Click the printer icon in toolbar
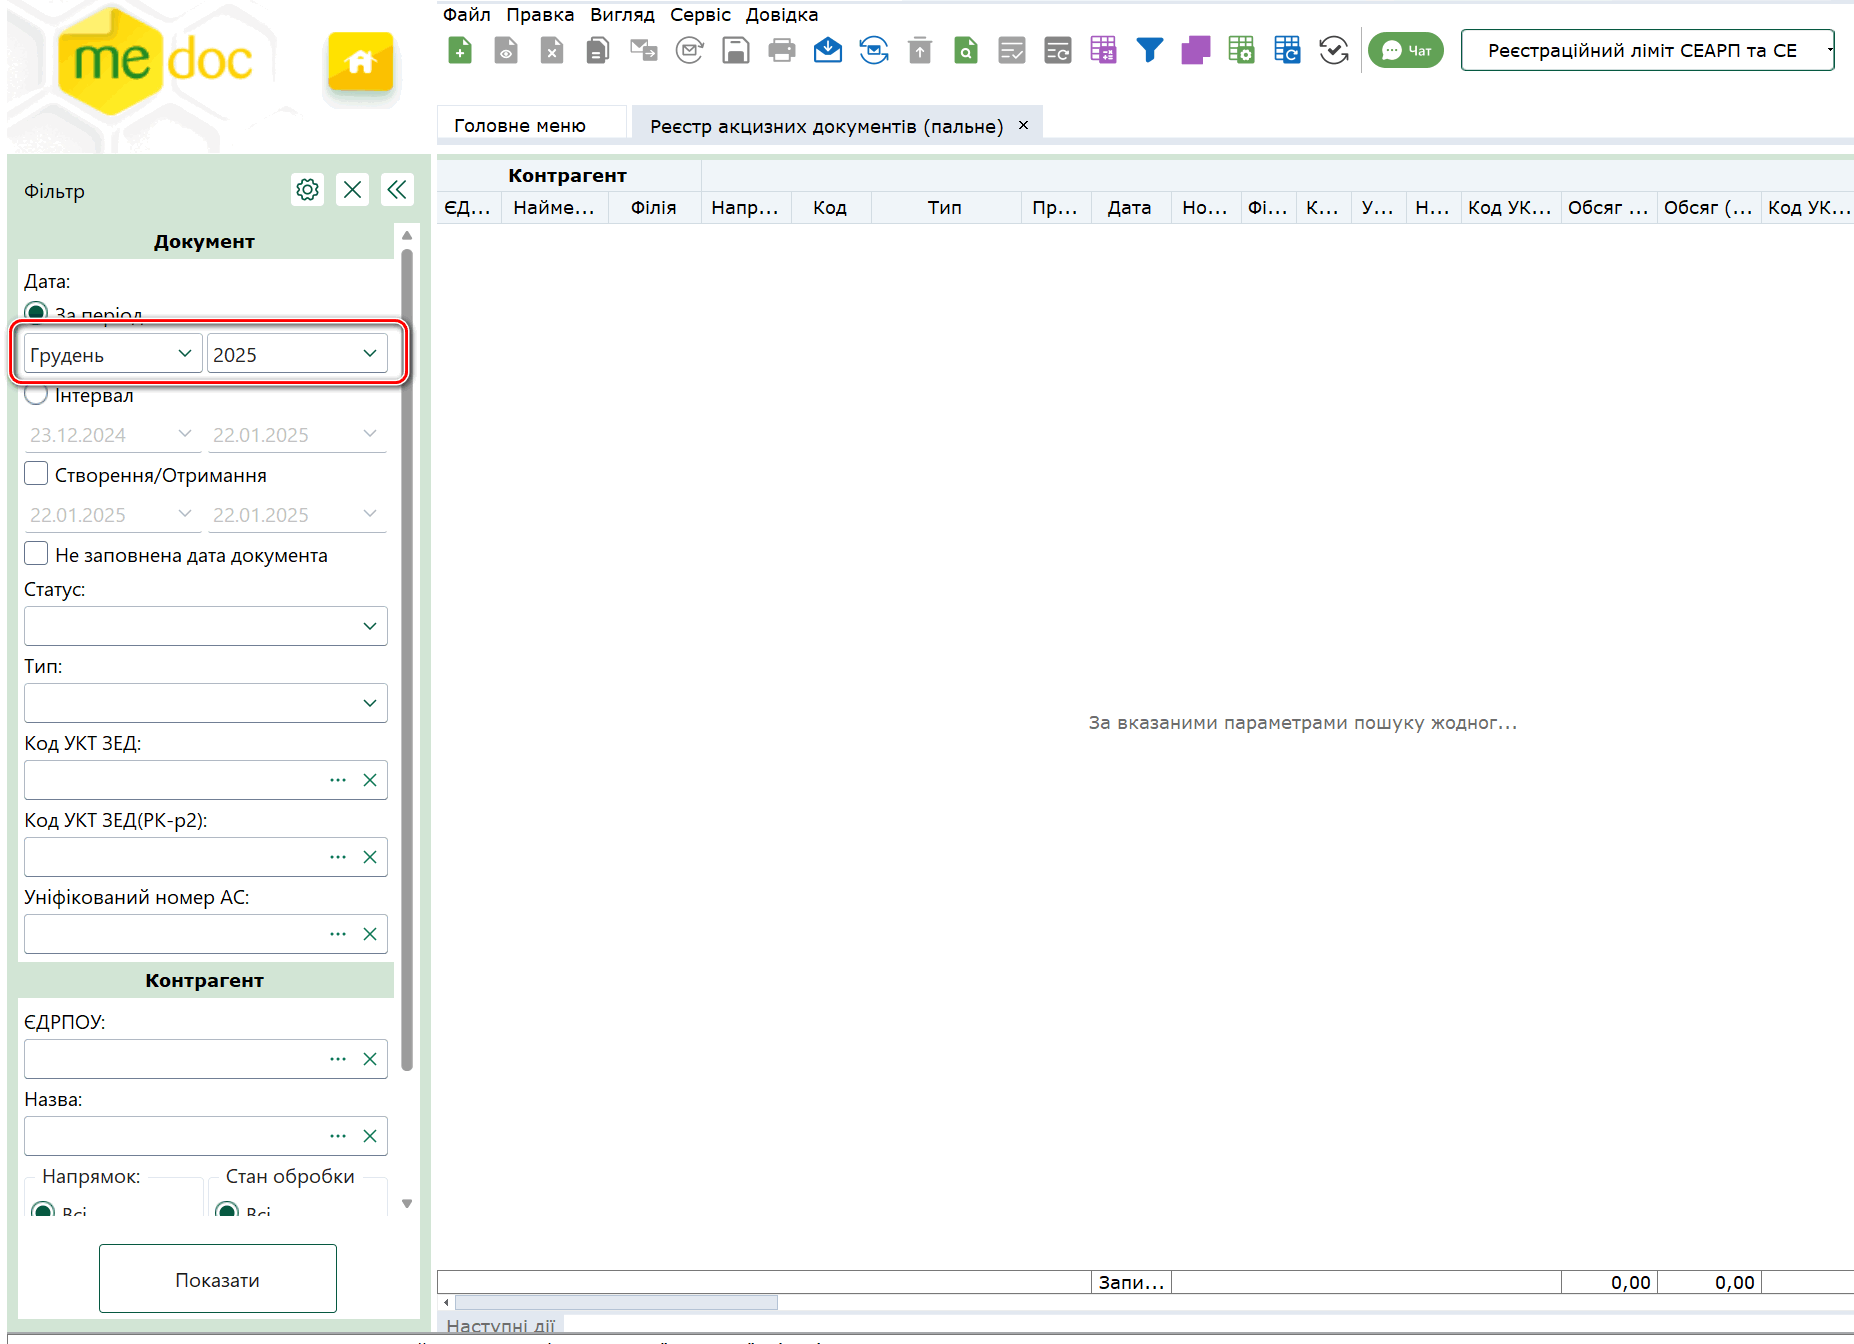 coord(782,50)
